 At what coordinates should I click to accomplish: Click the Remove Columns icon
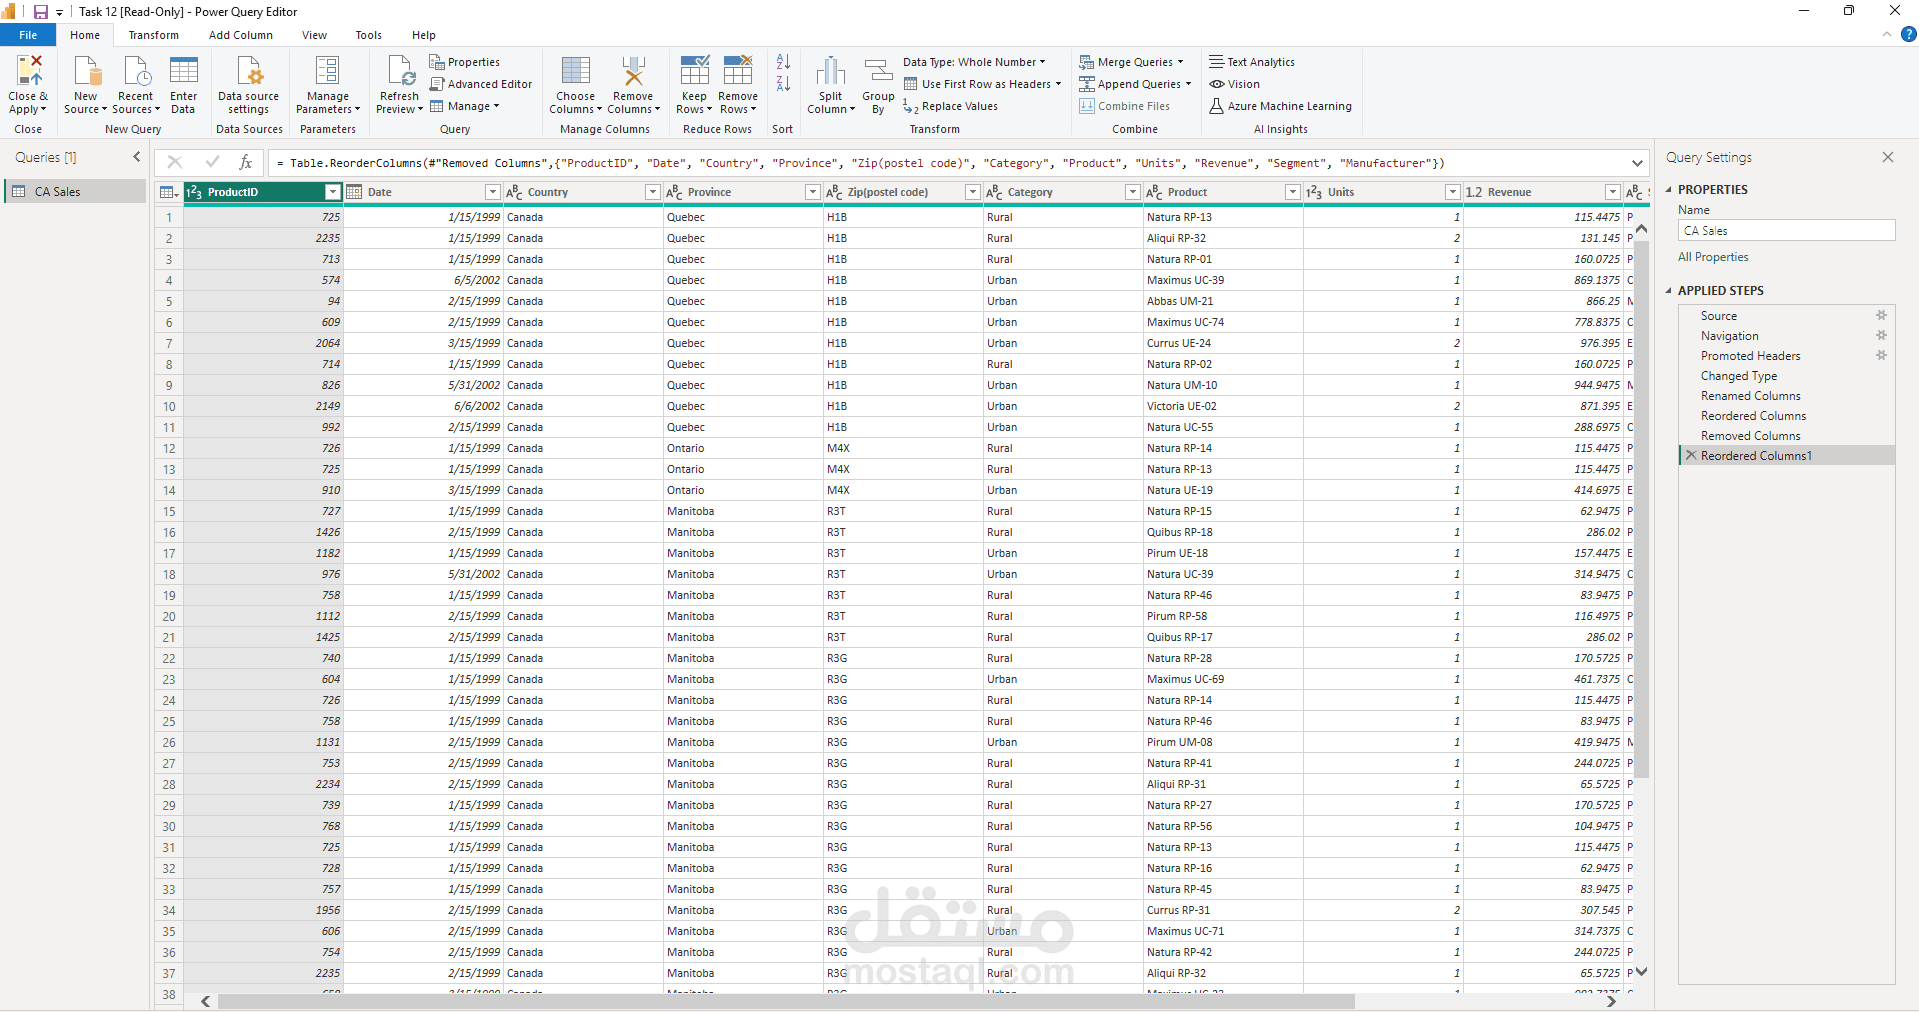(633, 70)
